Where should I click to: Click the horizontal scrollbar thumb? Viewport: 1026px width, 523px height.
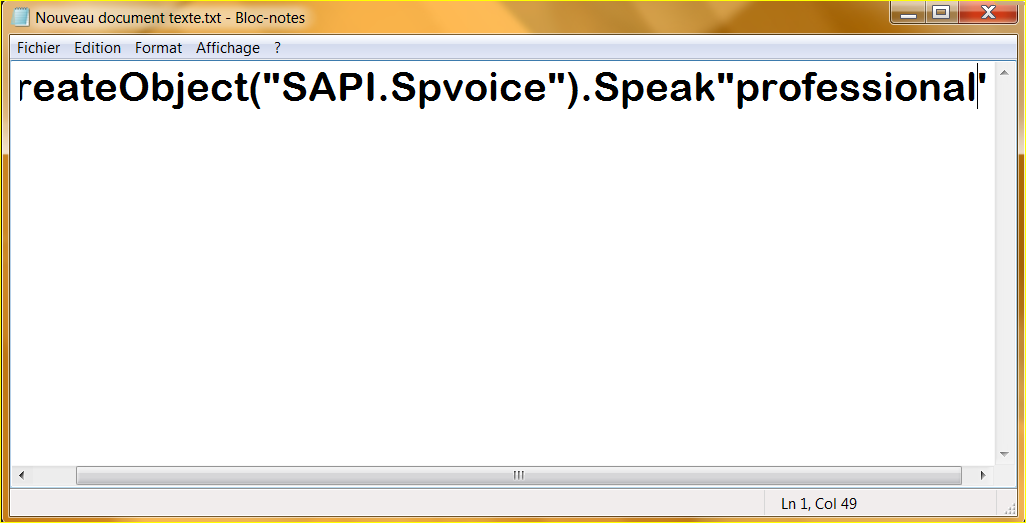[519, 475]
